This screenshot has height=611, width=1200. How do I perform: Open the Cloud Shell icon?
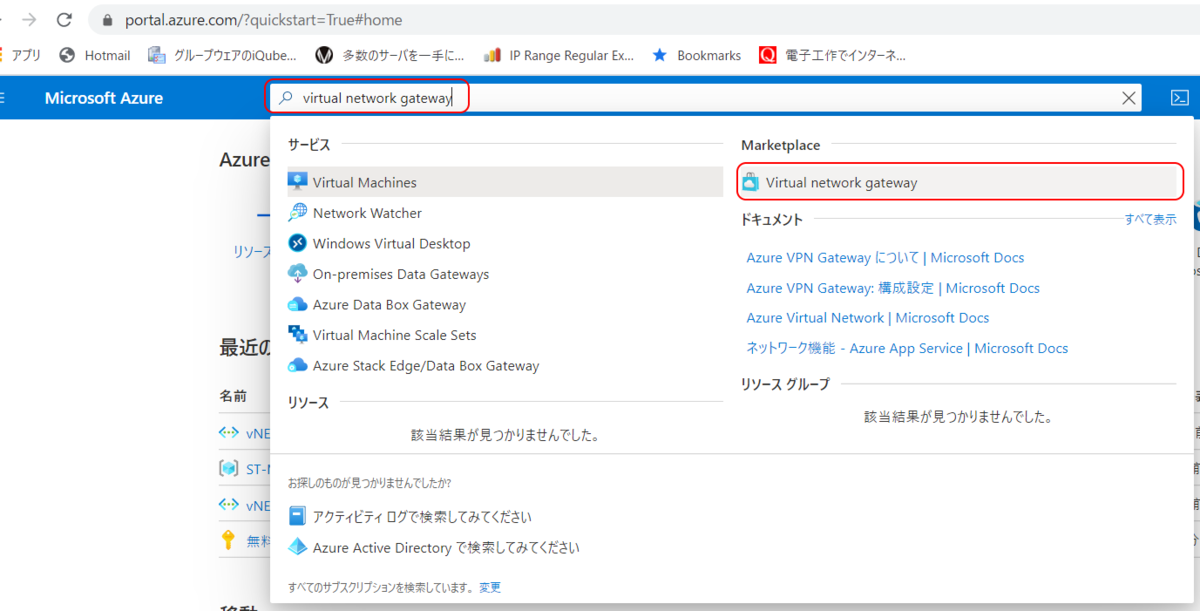point(1179,98)
